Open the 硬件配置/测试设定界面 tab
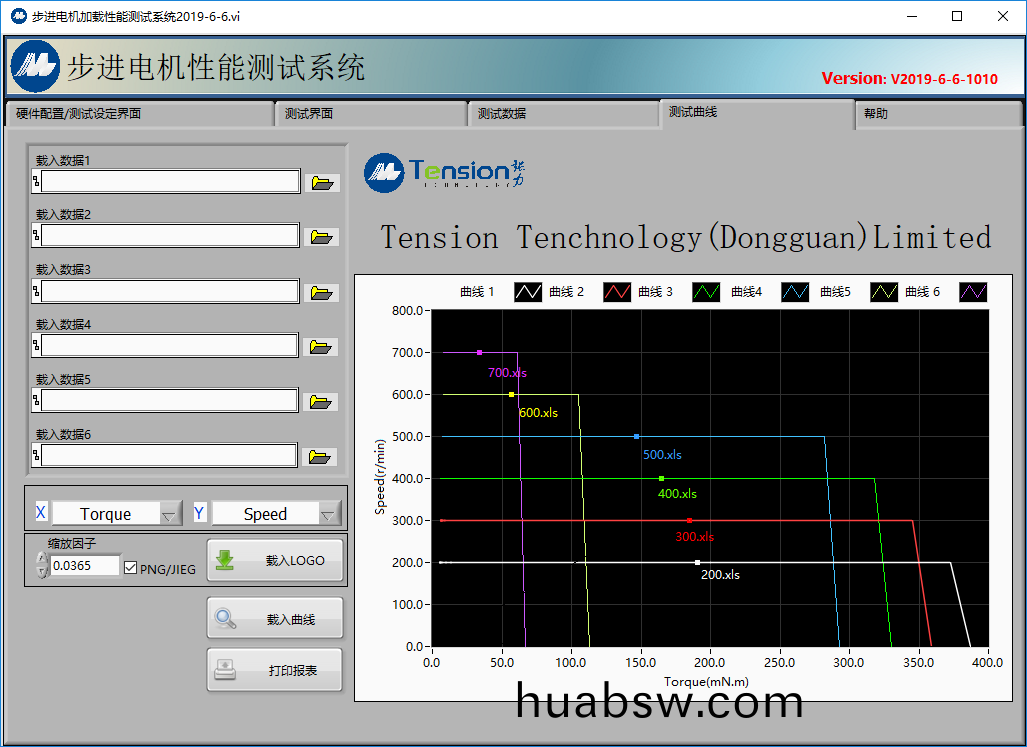 click(138, 114)
